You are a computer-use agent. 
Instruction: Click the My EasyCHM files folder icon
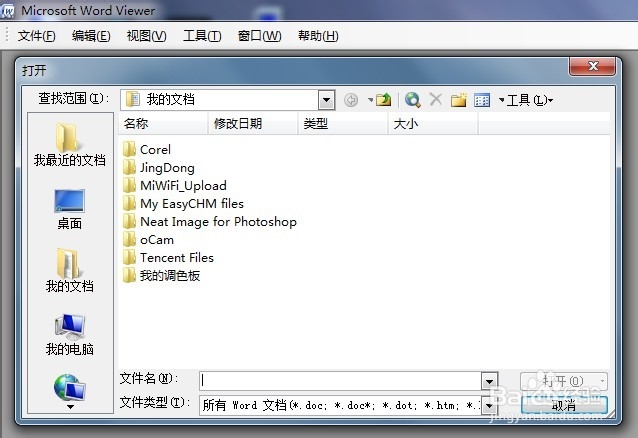129,203
